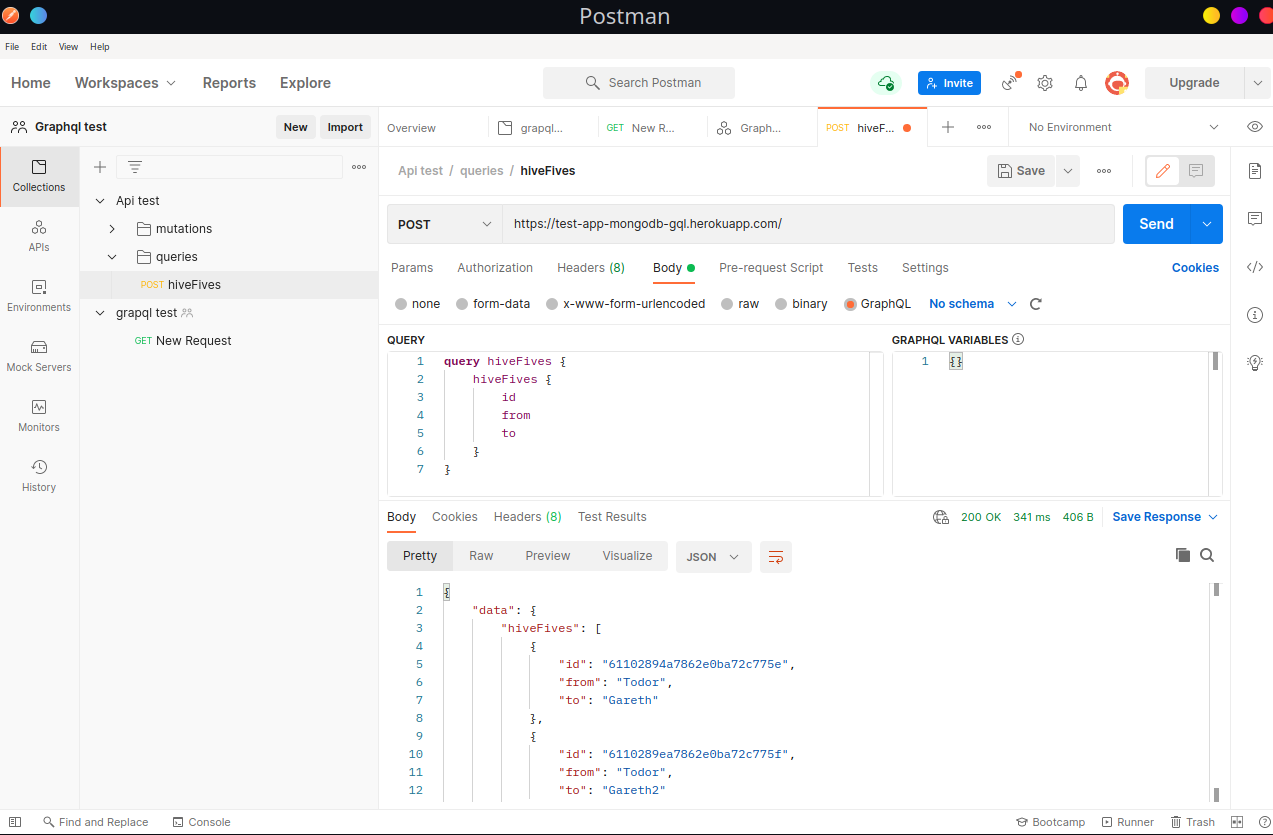Screen dimensions: 1273x835
Task: Open the notifications bell
Action: coord(1081,83)
